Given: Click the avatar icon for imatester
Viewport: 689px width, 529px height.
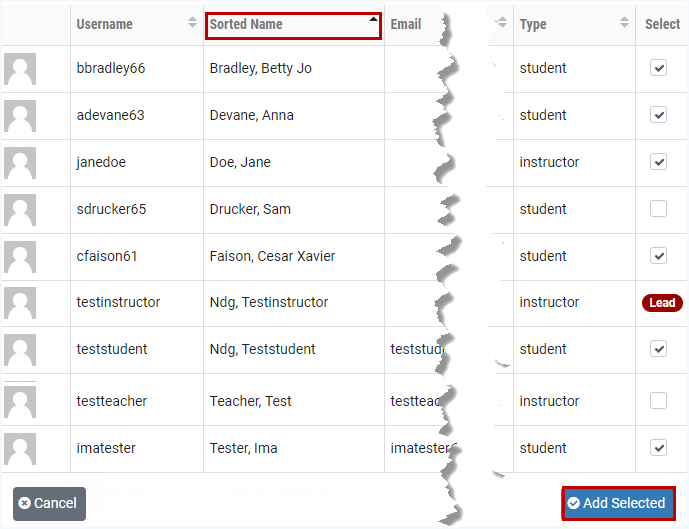Looking at the screenshot, I should (x=20, y=448).
